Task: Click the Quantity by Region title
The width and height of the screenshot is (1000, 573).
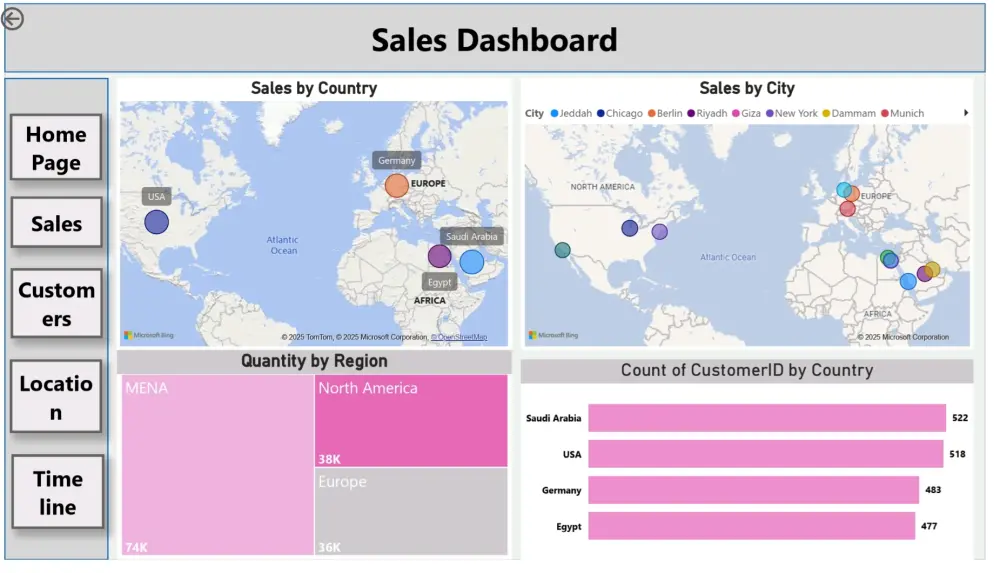Action: pos(314,361)
